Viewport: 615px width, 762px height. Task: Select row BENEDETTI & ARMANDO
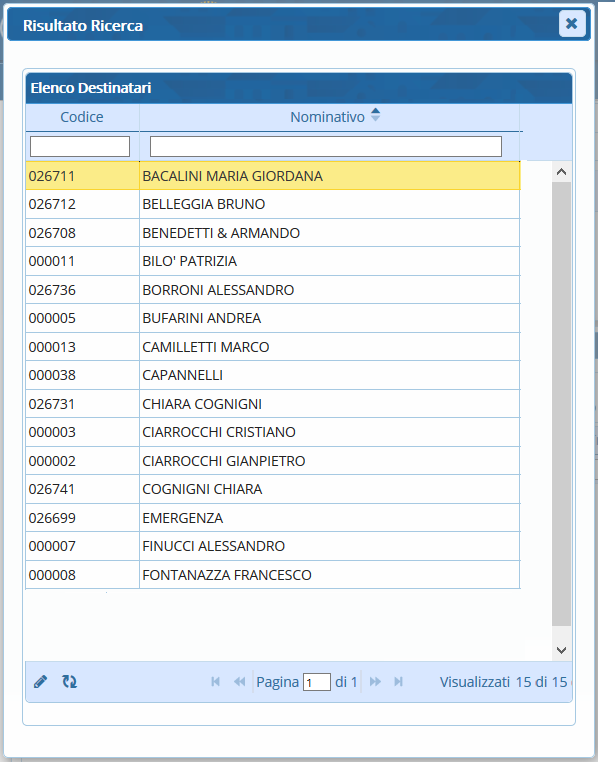click(x=221, y=233)
